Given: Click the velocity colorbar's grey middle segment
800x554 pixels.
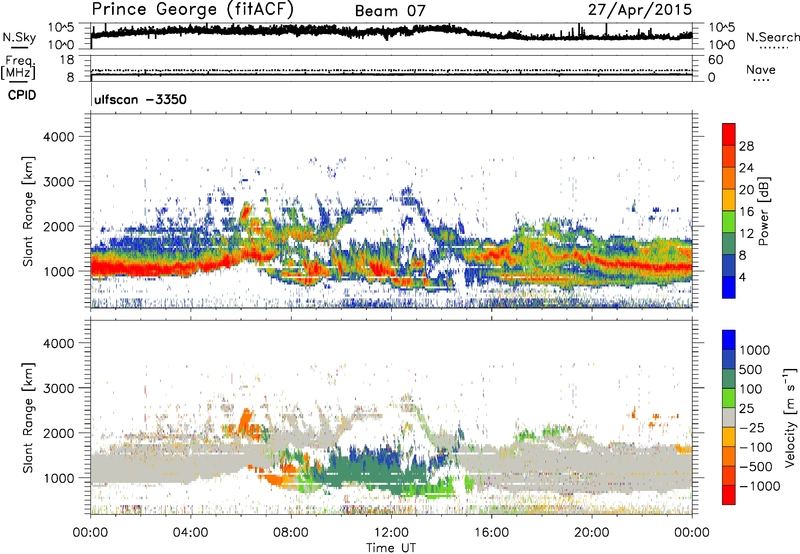Looking at the screenshot, I should tap(729, 418).
